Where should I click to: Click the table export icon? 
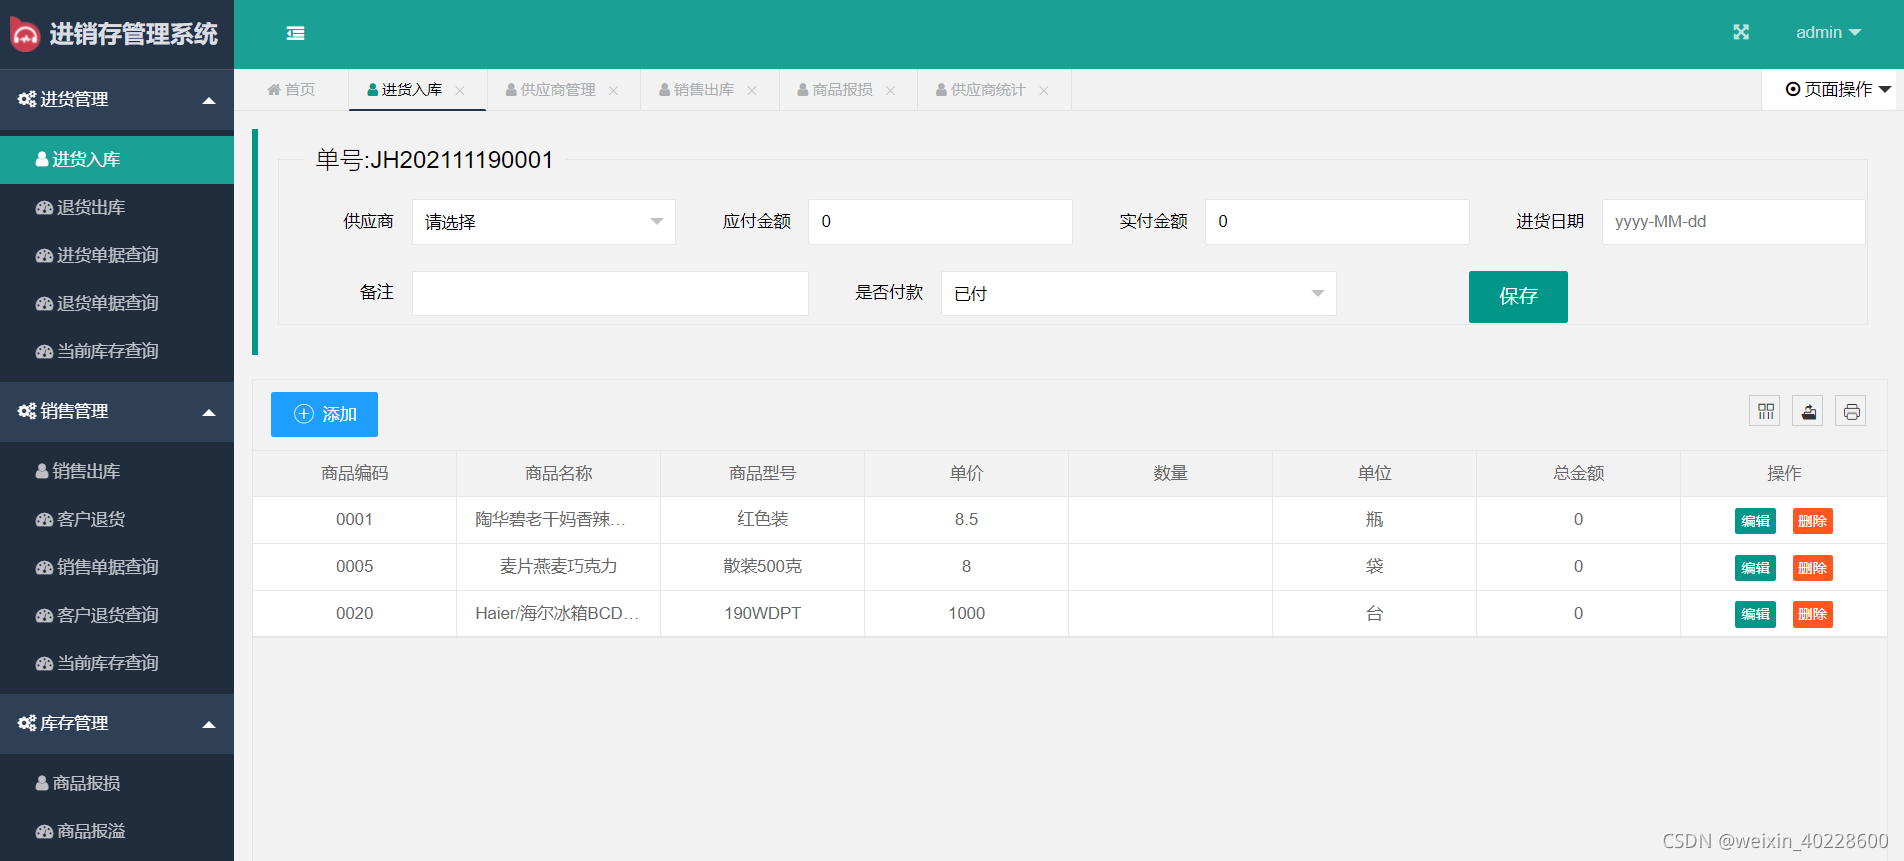(x=1808, y=411)
